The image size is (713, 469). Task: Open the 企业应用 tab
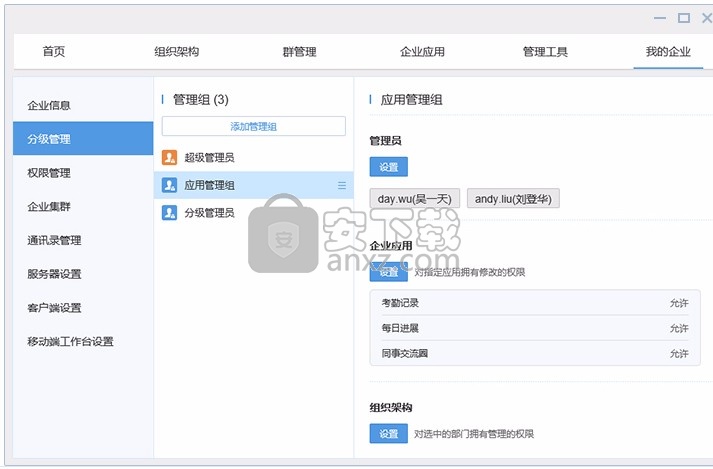click(422, 51)
